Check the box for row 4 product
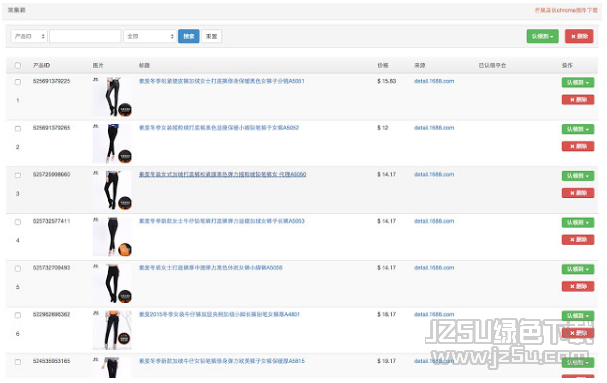The width and height of the screenshot is (607, 383). point(18,222)
